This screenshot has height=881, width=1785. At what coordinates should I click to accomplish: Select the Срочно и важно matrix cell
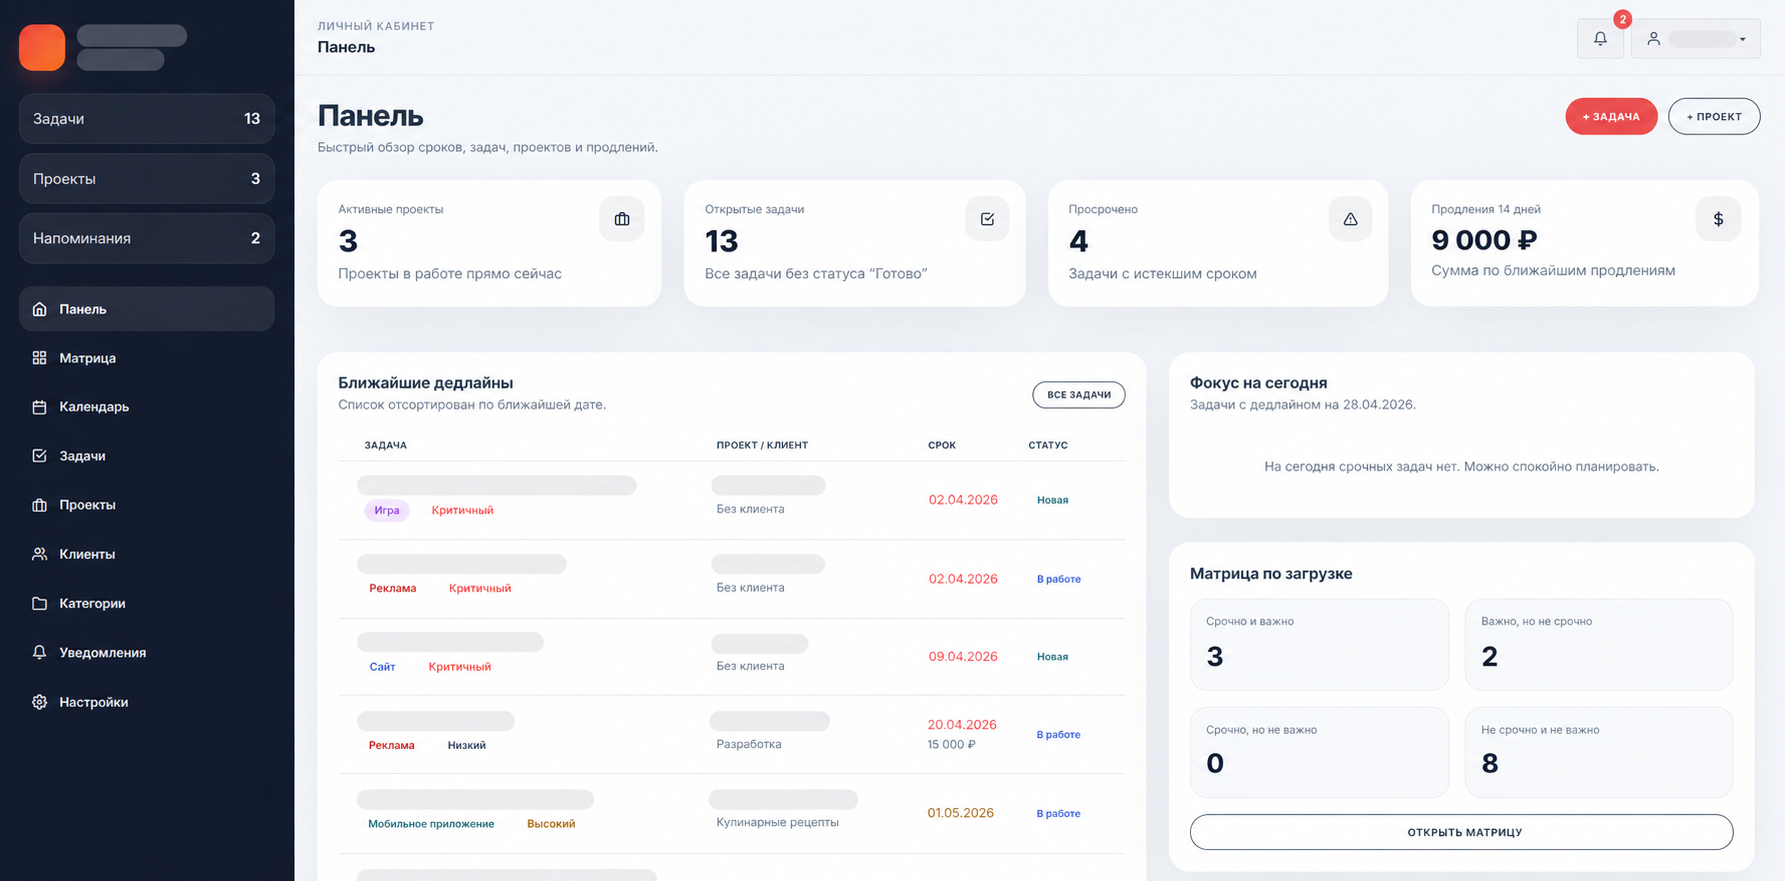click(1319, 644)
